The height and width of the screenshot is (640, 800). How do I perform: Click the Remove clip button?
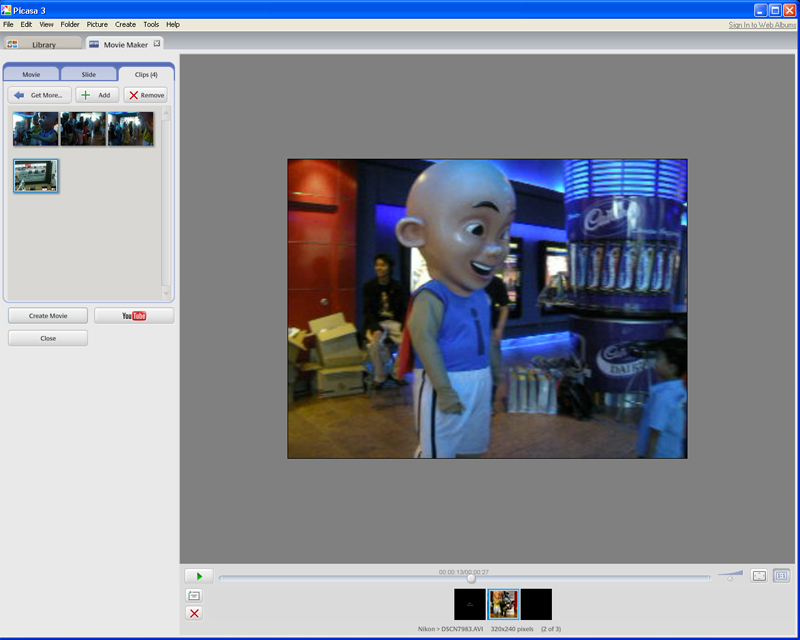[x=145, y=95]
